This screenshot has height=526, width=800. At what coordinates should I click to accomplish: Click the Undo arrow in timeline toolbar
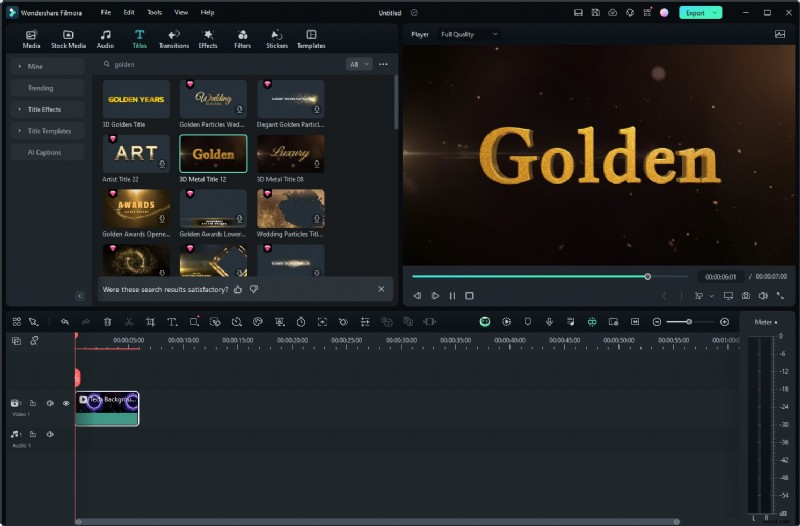click(x=65, y=322)
